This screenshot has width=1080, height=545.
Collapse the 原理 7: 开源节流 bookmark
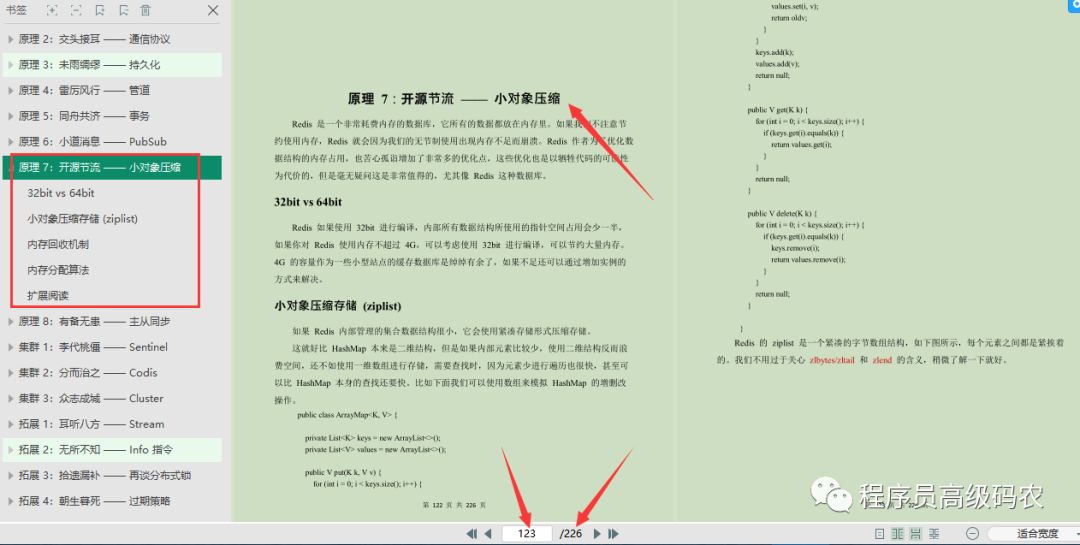coord(10,167)
